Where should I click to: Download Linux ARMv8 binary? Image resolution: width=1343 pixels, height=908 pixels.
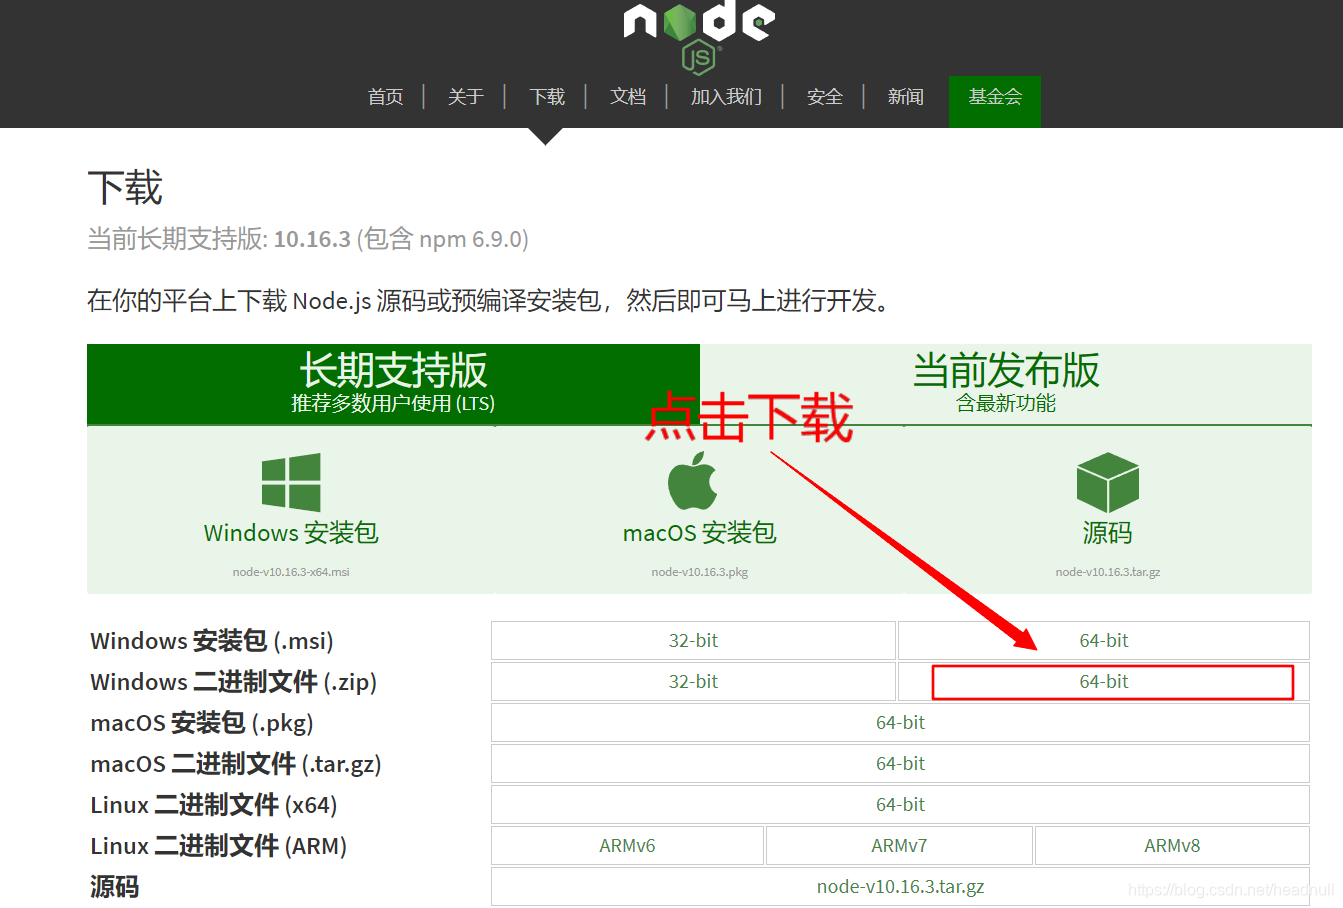pos(1172,845)
